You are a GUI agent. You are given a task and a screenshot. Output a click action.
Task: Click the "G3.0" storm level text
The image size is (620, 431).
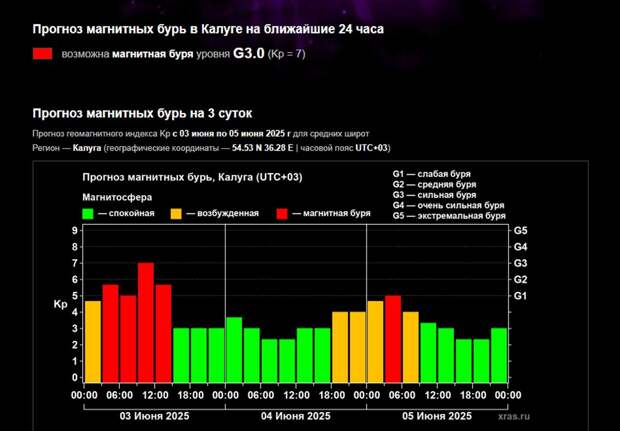(x=249, y=55)
